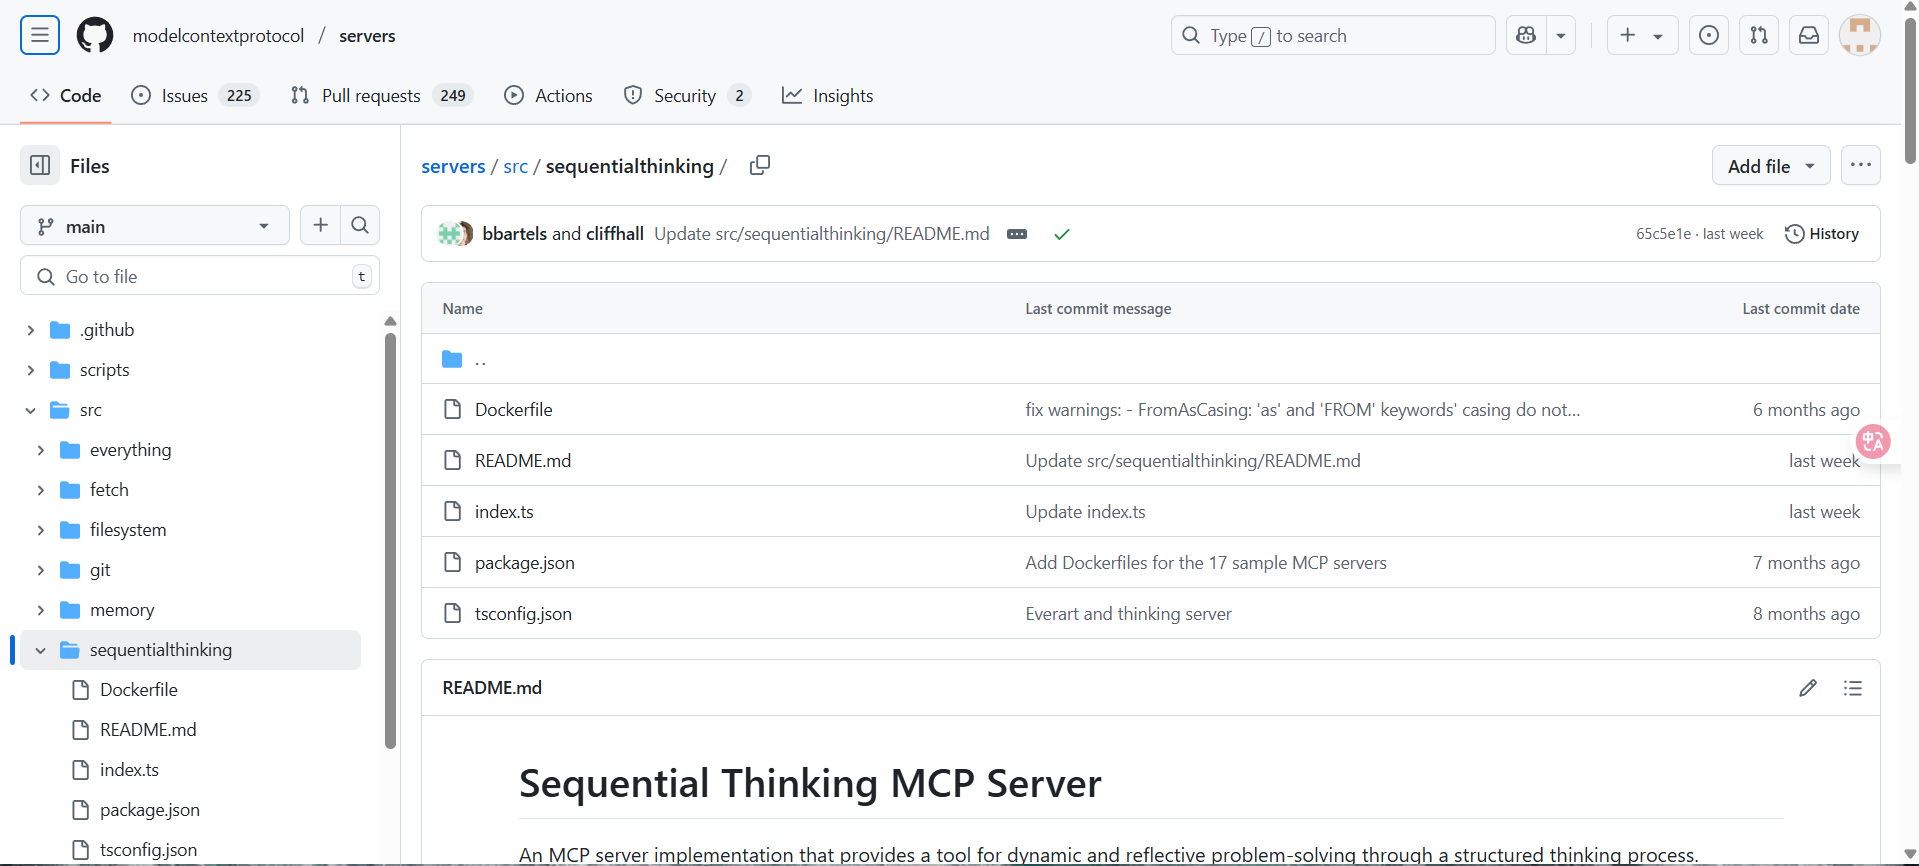Click the sidebar file tree scrollbar

(x=390, y=540)
